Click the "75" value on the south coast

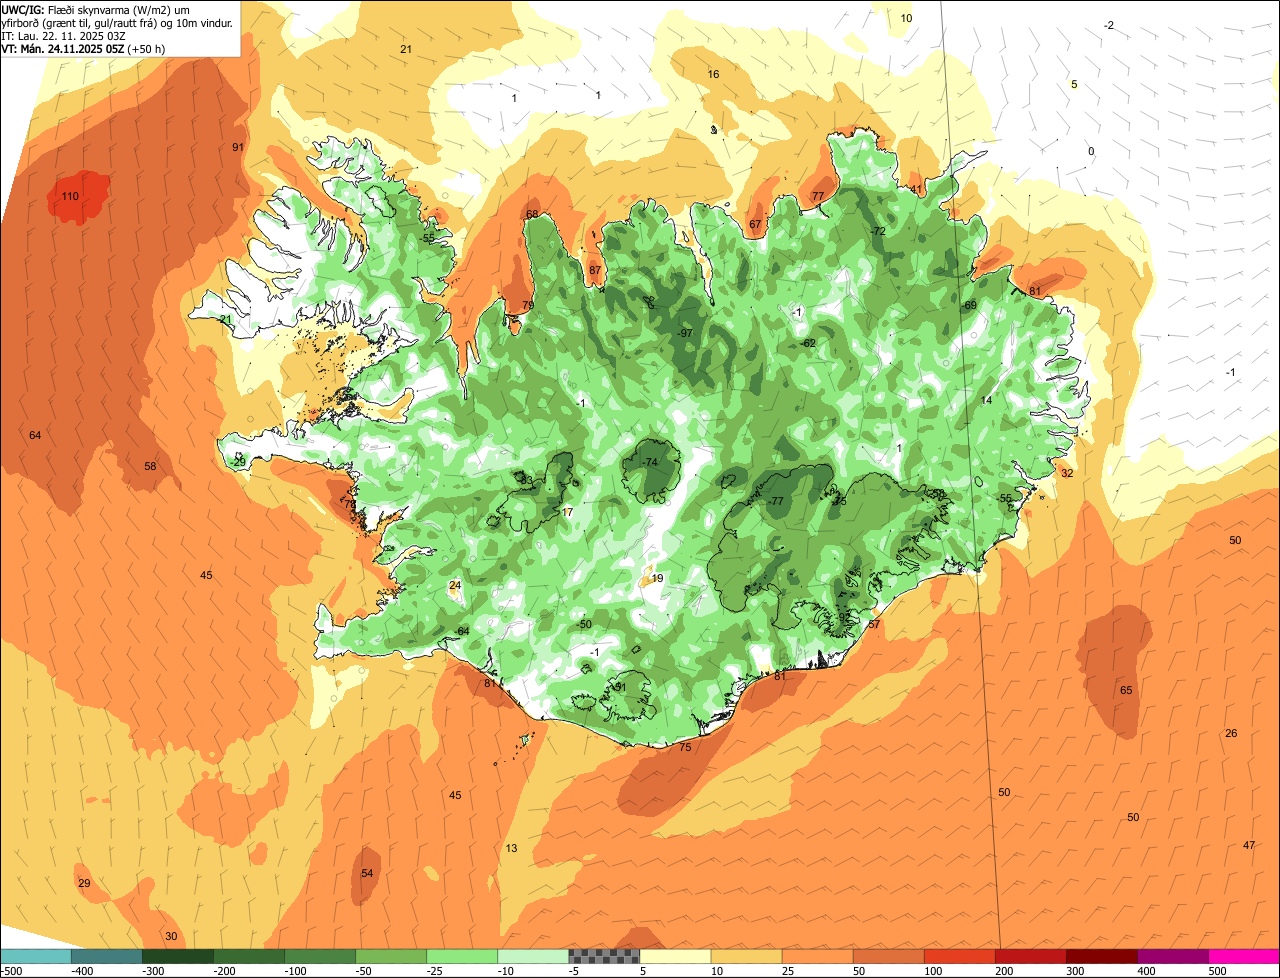685,747
